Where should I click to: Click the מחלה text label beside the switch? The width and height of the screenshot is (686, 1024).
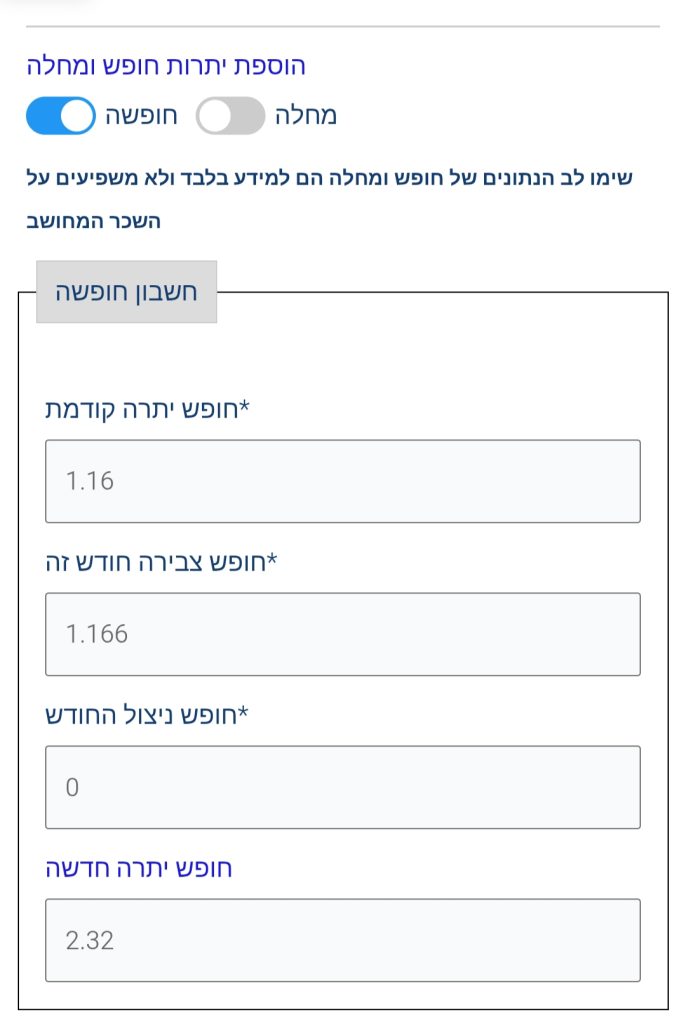pos(305,116)
